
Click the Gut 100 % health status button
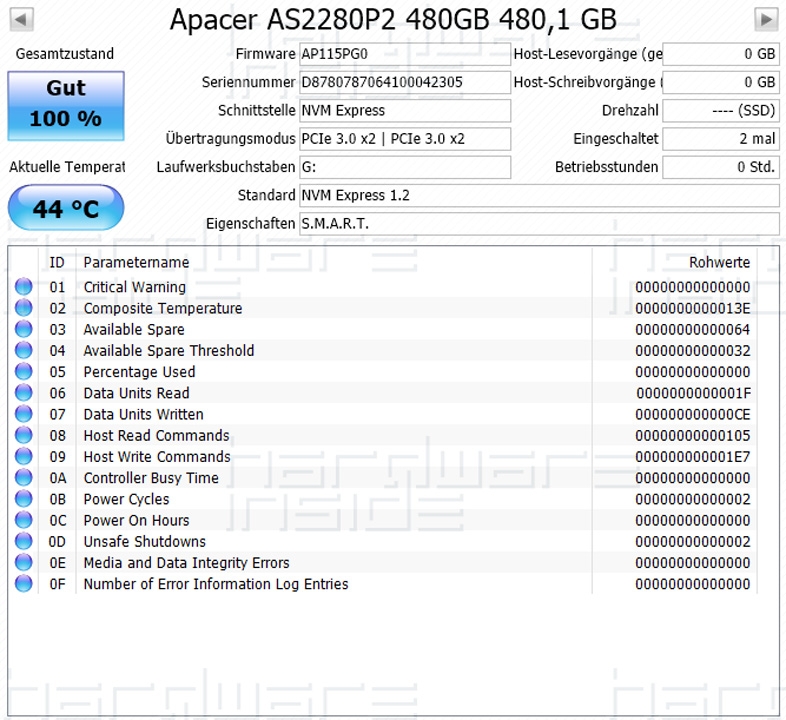(x=66, y=106)
